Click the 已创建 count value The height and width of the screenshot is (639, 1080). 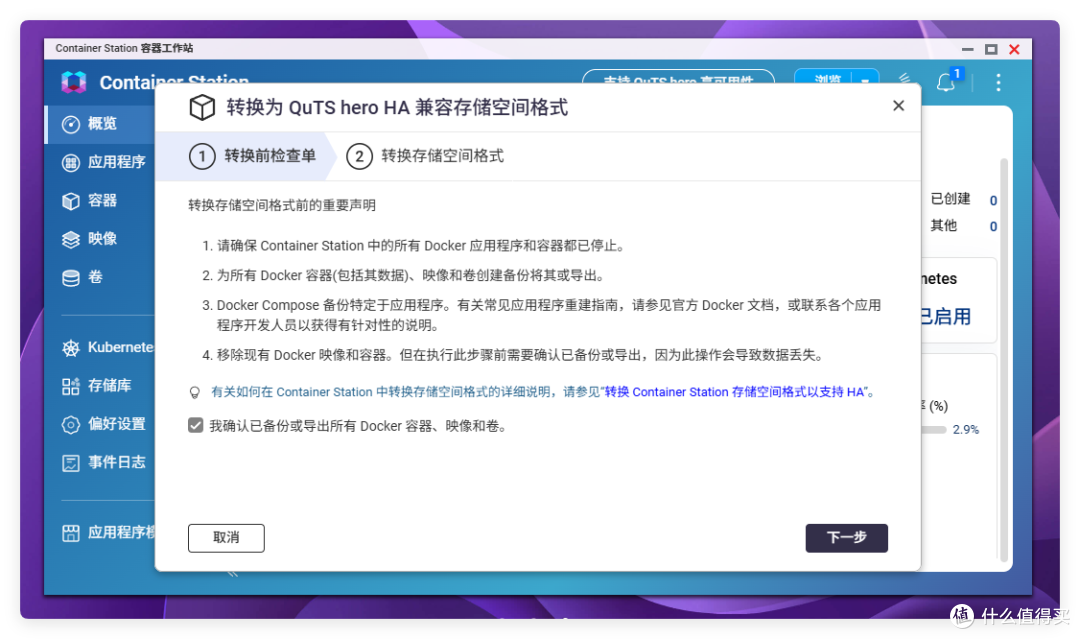tap(993, 200)
